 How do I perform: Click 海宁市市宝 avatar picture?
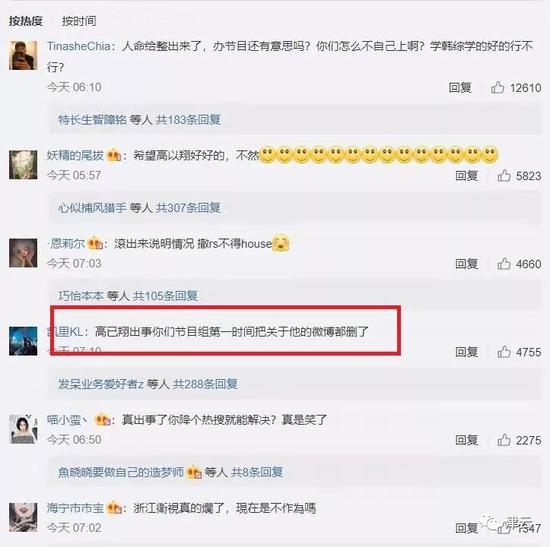point(23,517)
